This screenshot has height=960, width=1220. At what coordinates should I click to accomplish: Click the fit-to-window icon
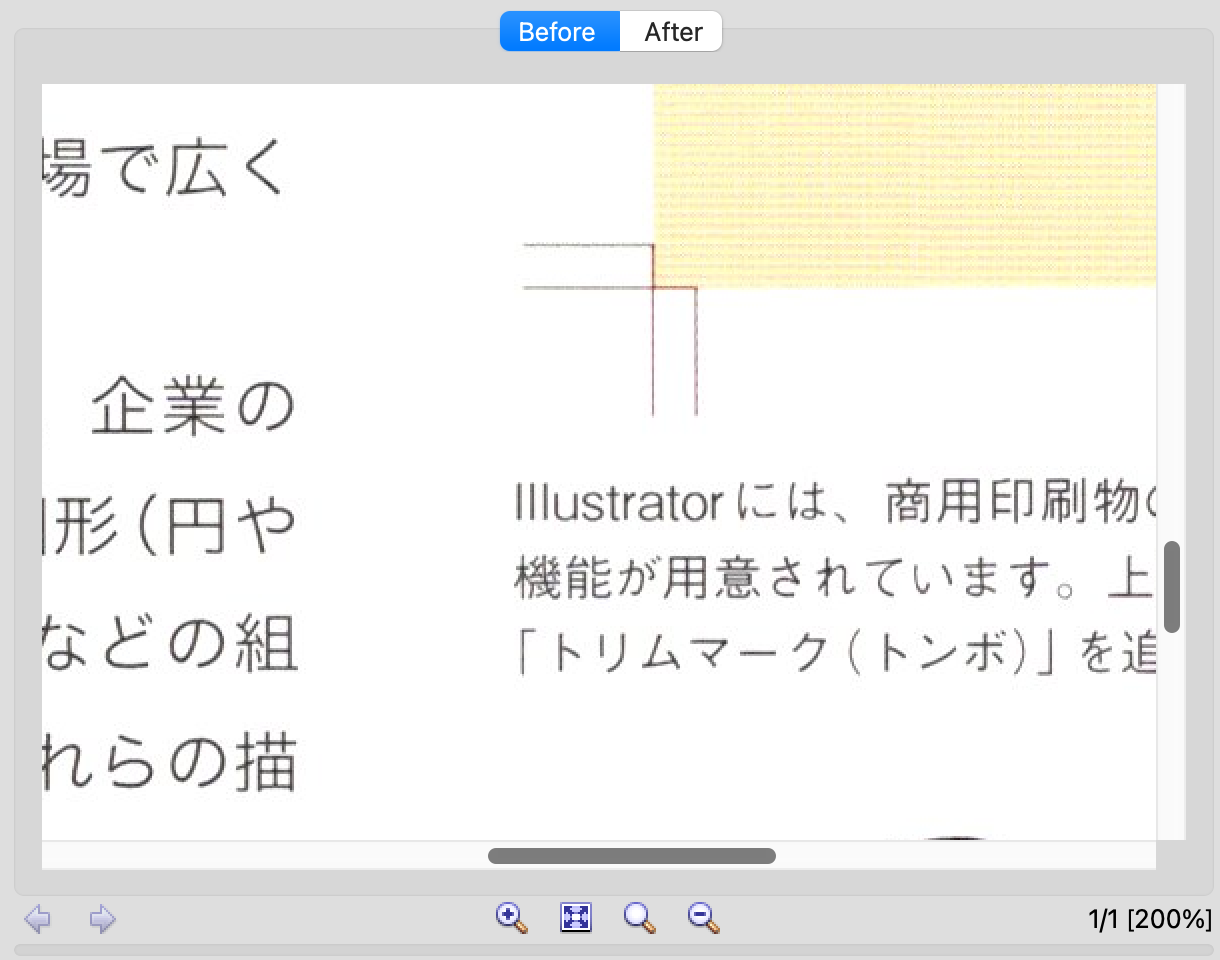pos(576,917)
